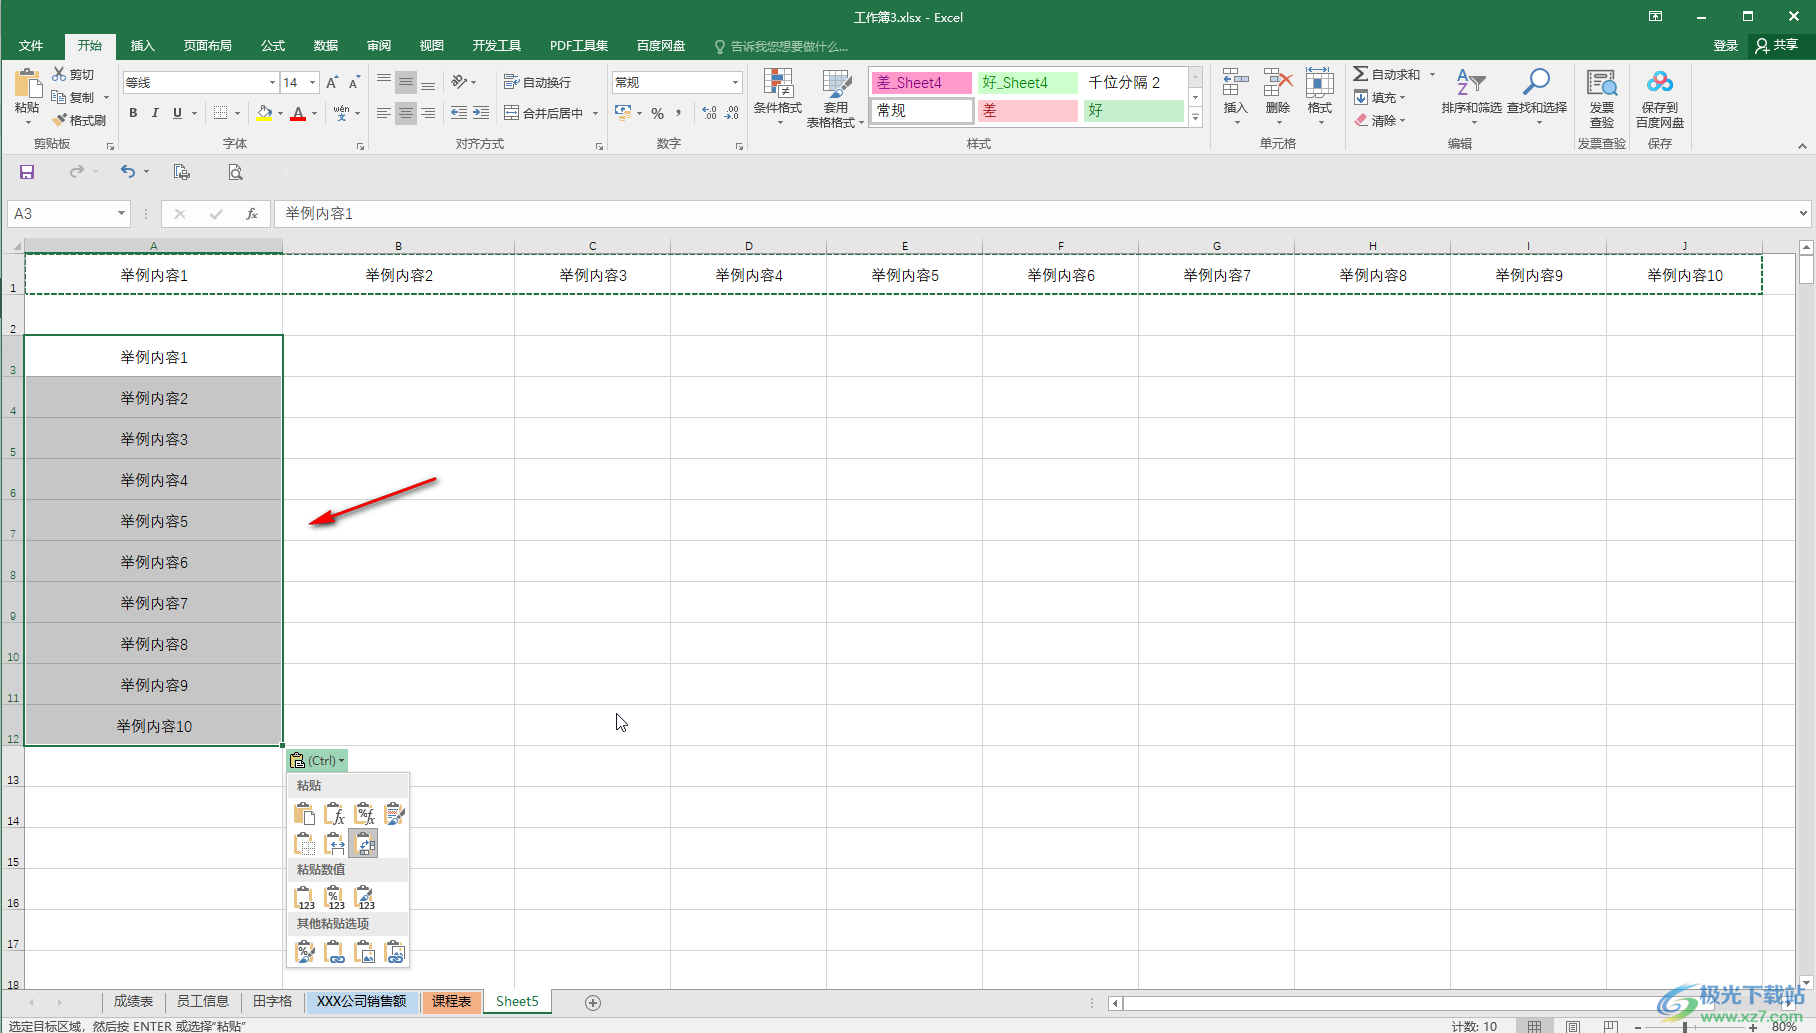Click percent style icon
The image size is (1816, 1033).
coord(657,113)
